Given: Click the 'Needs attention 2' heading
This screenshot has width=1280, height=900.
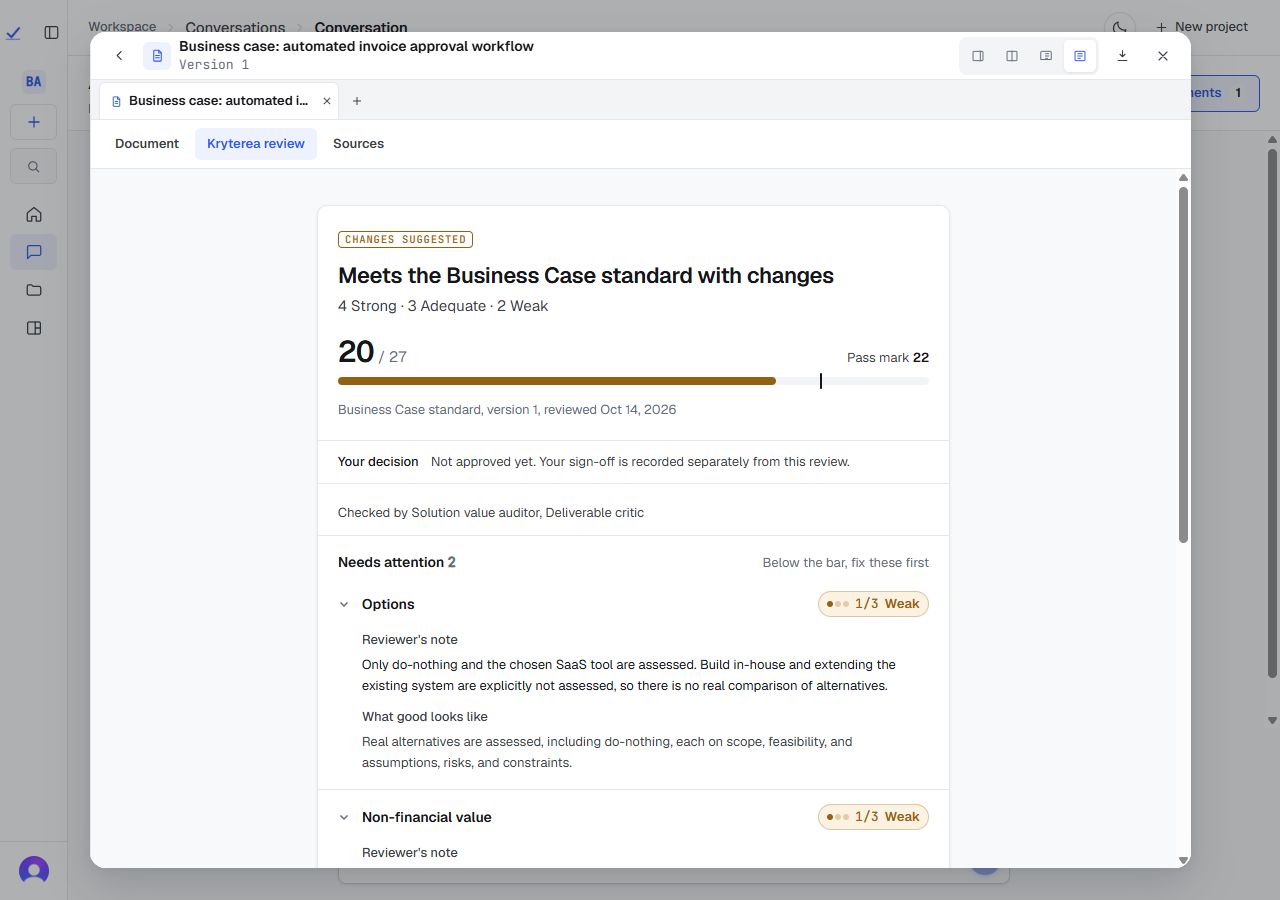Looking at the screenshot, I should (x=397, y=562).
